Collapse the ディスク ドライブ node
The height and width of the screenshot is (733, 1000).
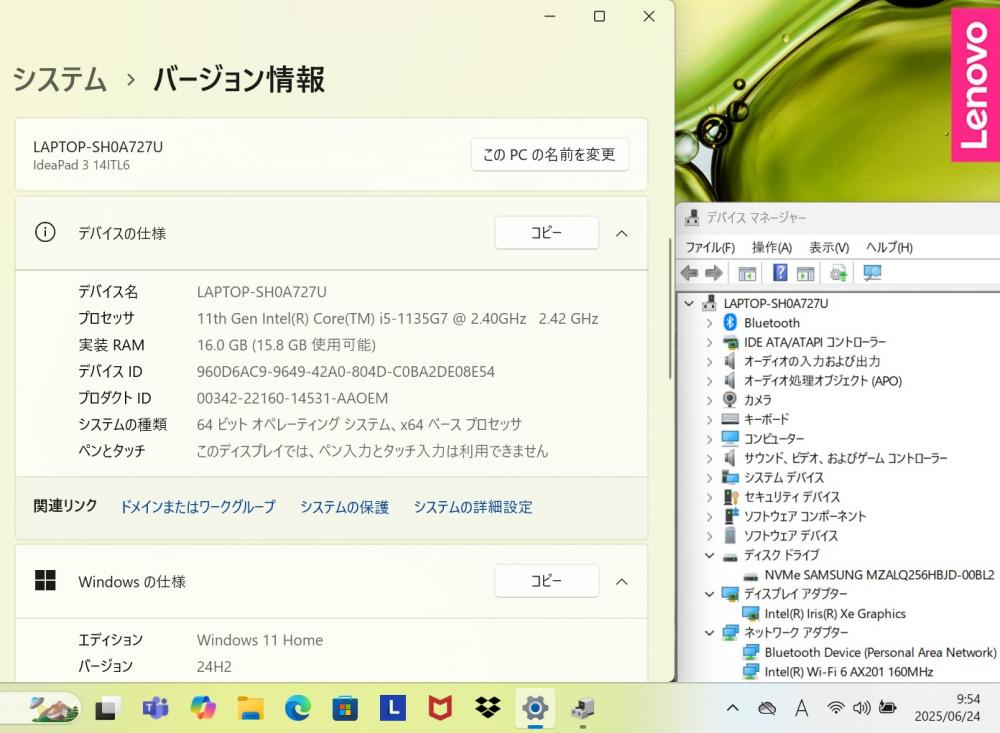pos(709,555)
